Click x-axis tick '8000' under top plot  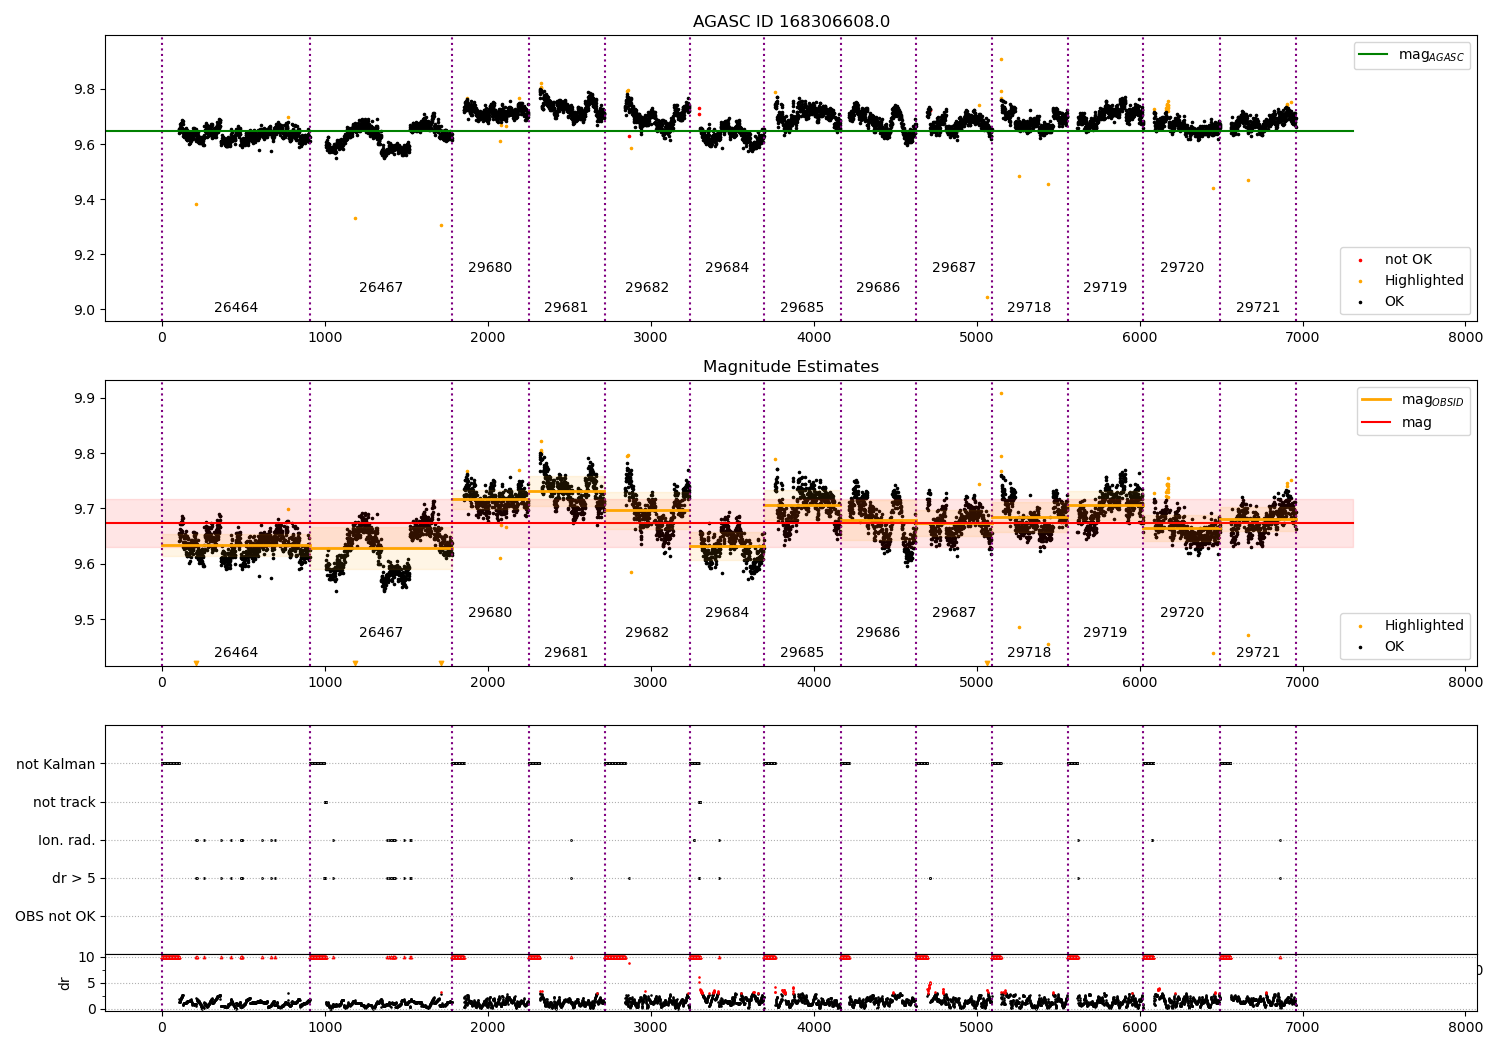tap(1465, 337)
